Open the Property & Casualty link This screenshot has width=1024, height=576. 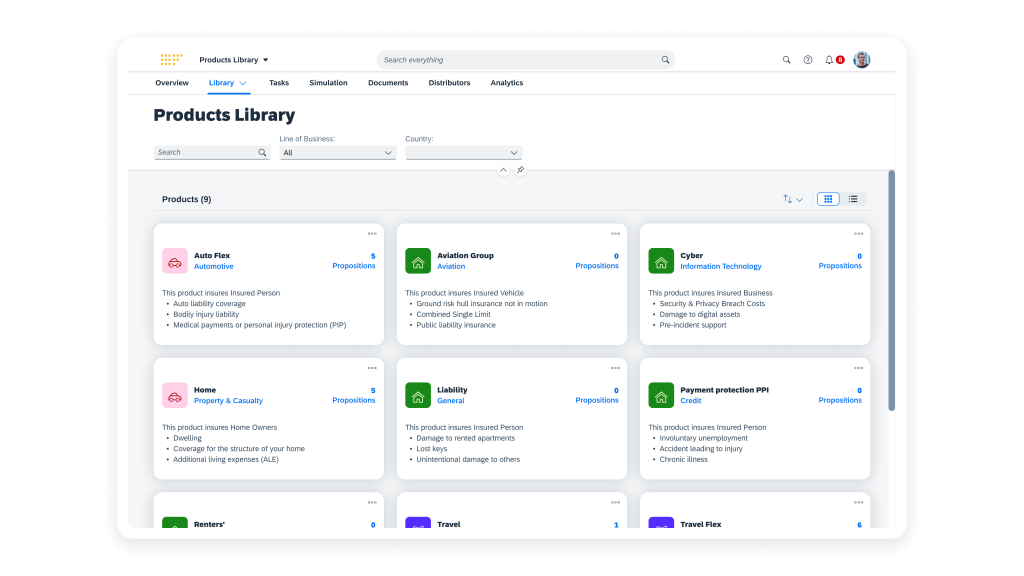tap(229, 401)
